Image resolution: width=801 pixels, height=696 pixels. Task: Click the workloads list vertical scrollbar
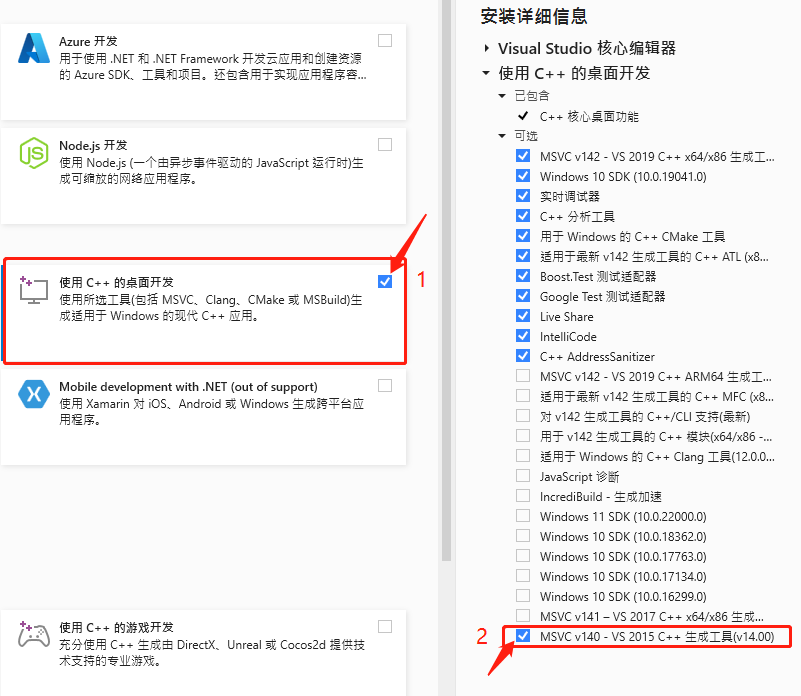coord(446,280)
